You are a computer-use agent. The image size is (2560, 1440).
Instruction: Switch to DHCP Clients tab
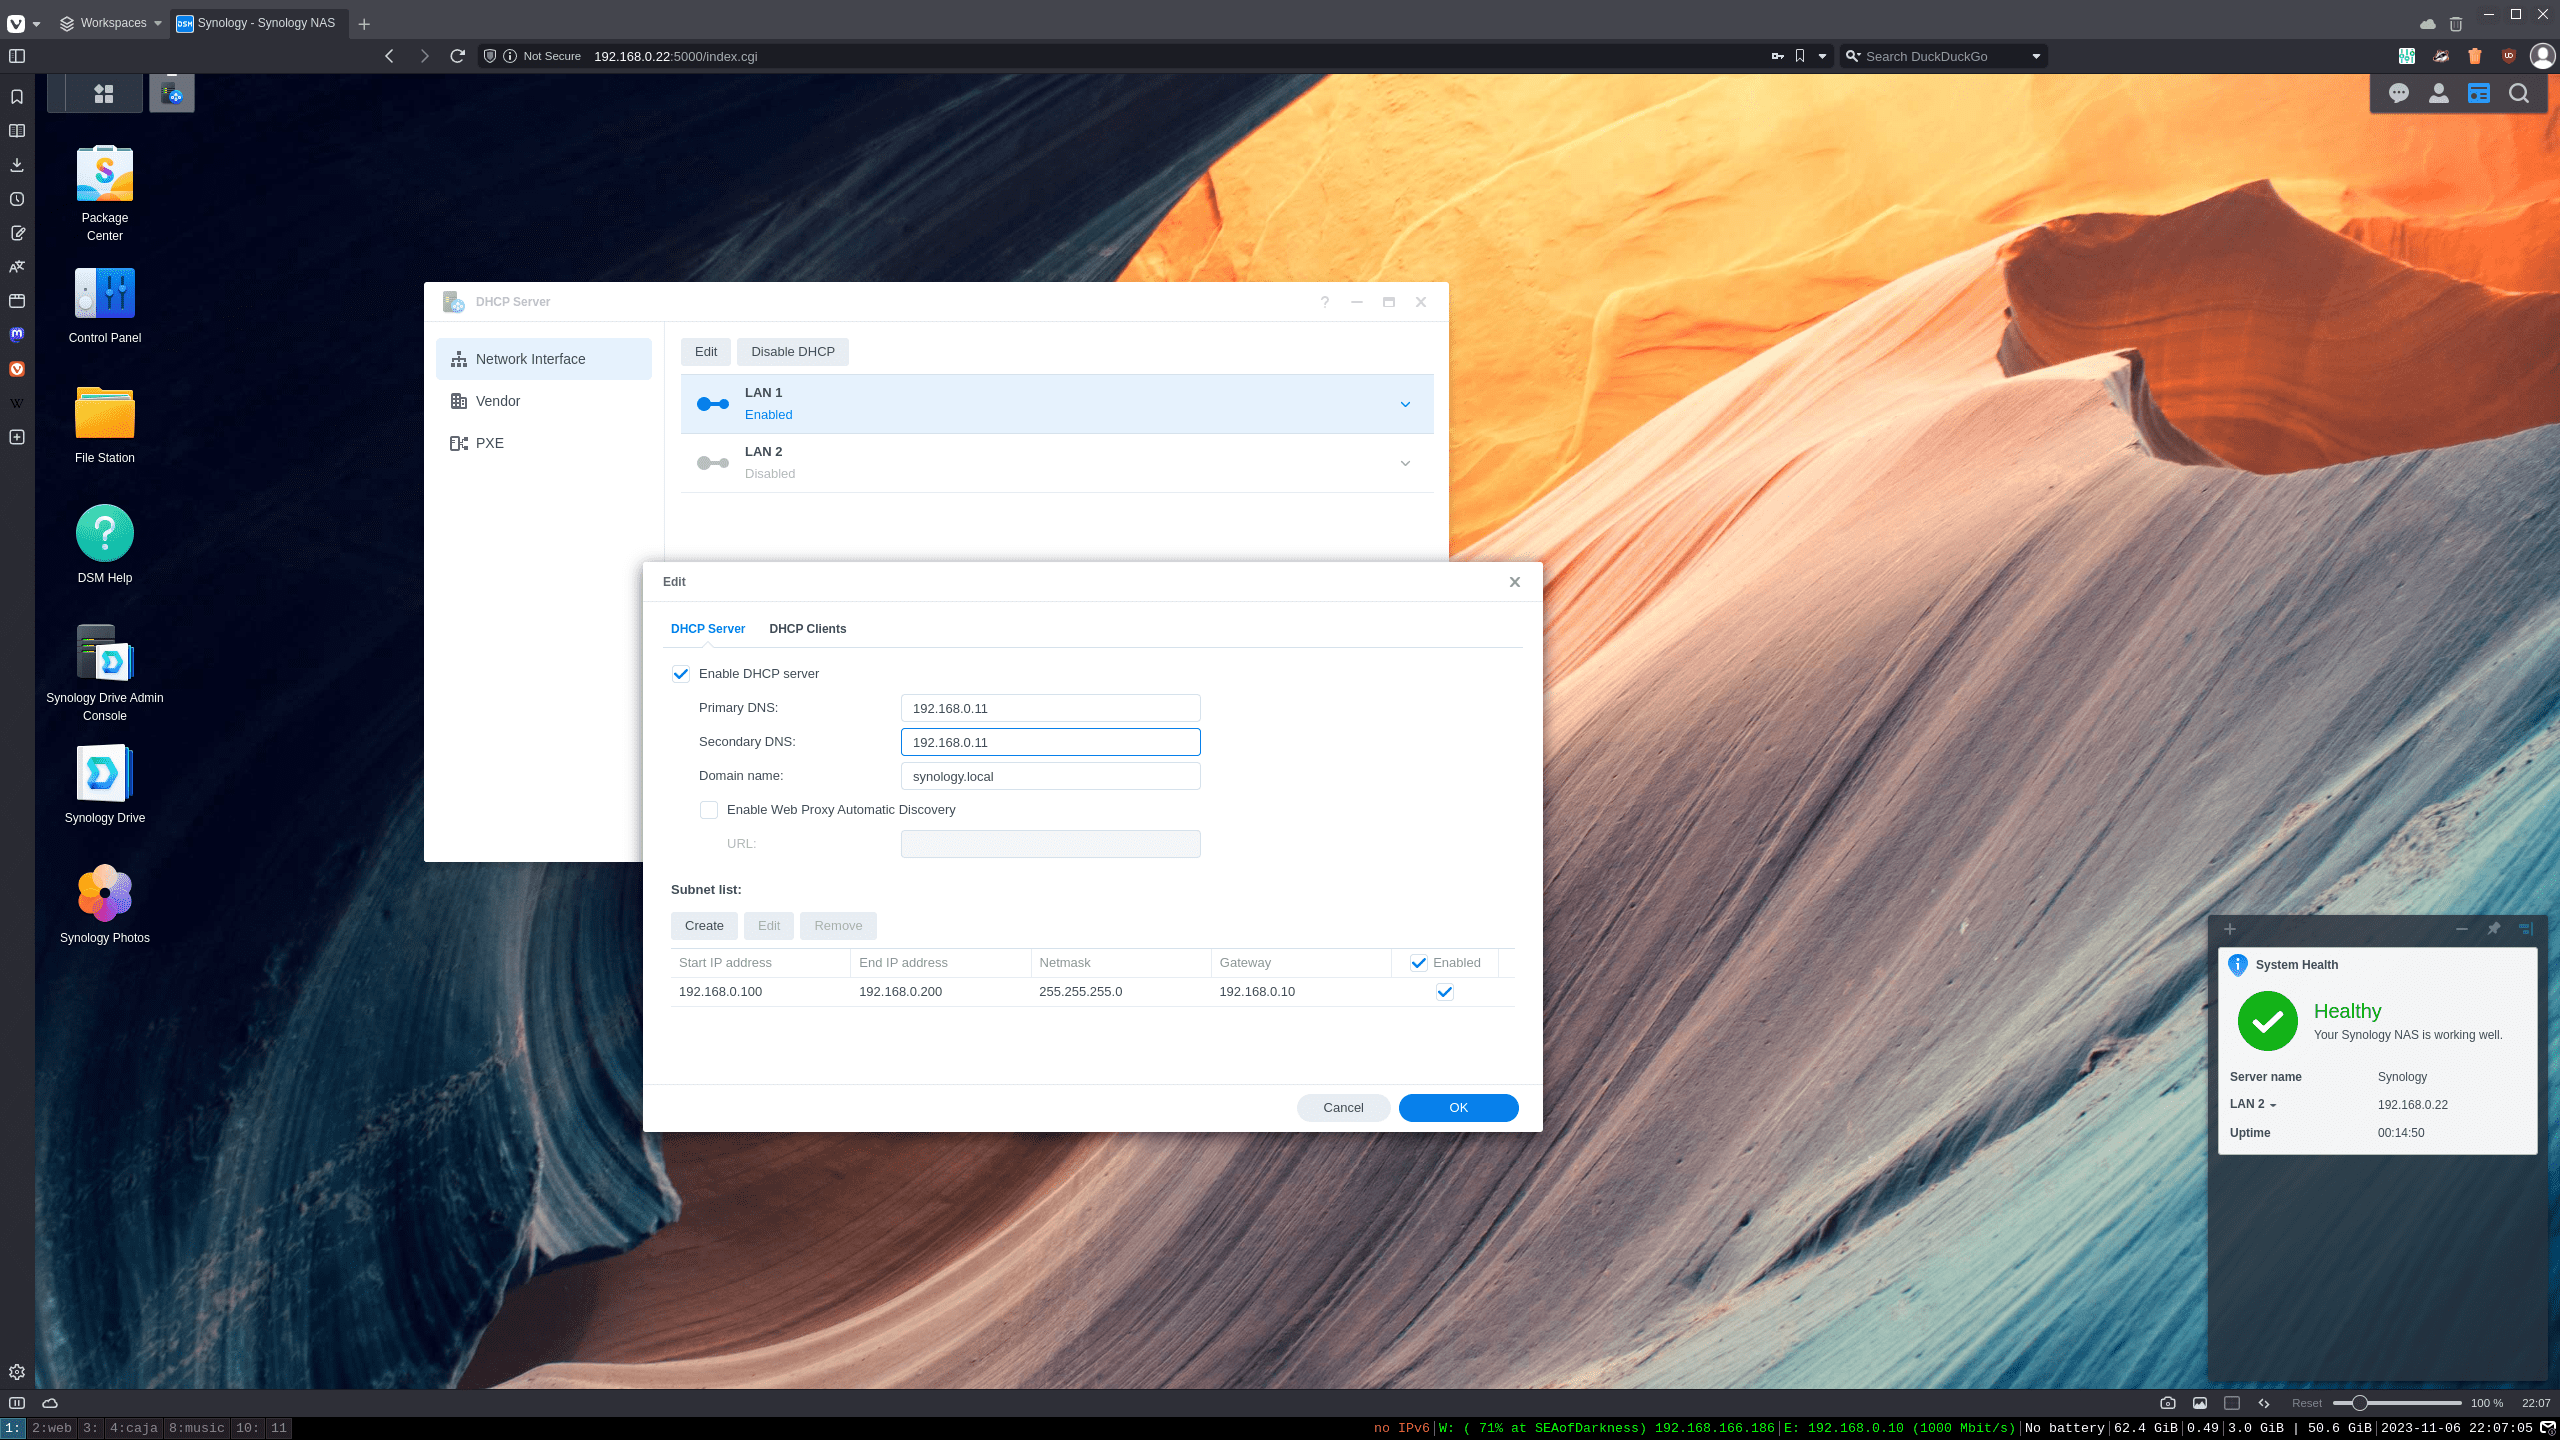[807, 628]
